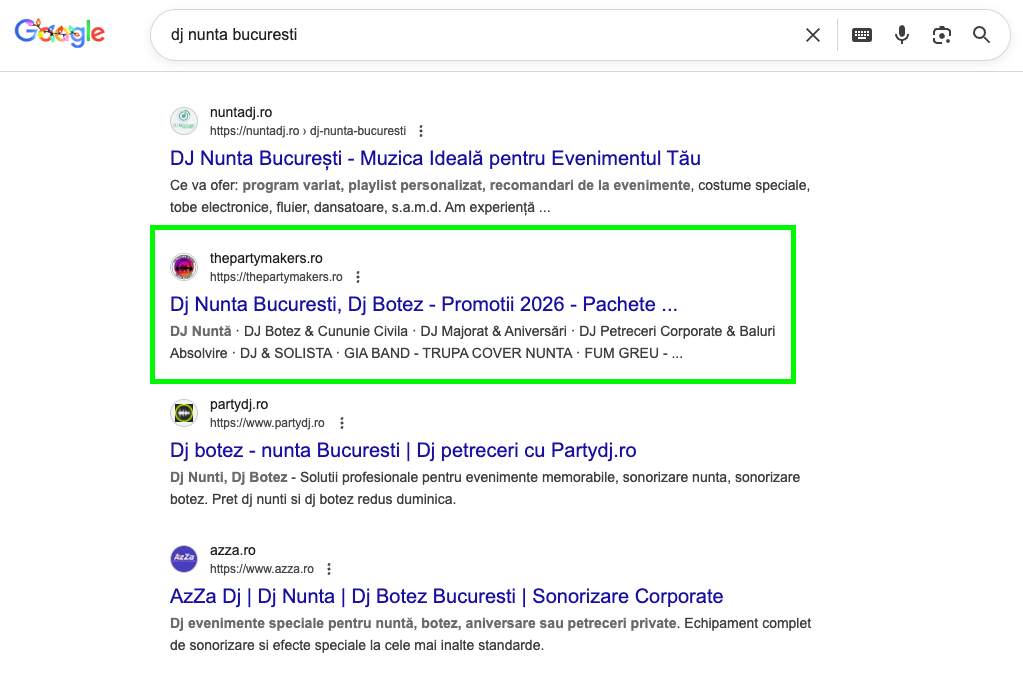The height and width of the screenshot is (674, 1023).
Task: Start voice search with the microphone icon
Action: [x=902, y=35]
